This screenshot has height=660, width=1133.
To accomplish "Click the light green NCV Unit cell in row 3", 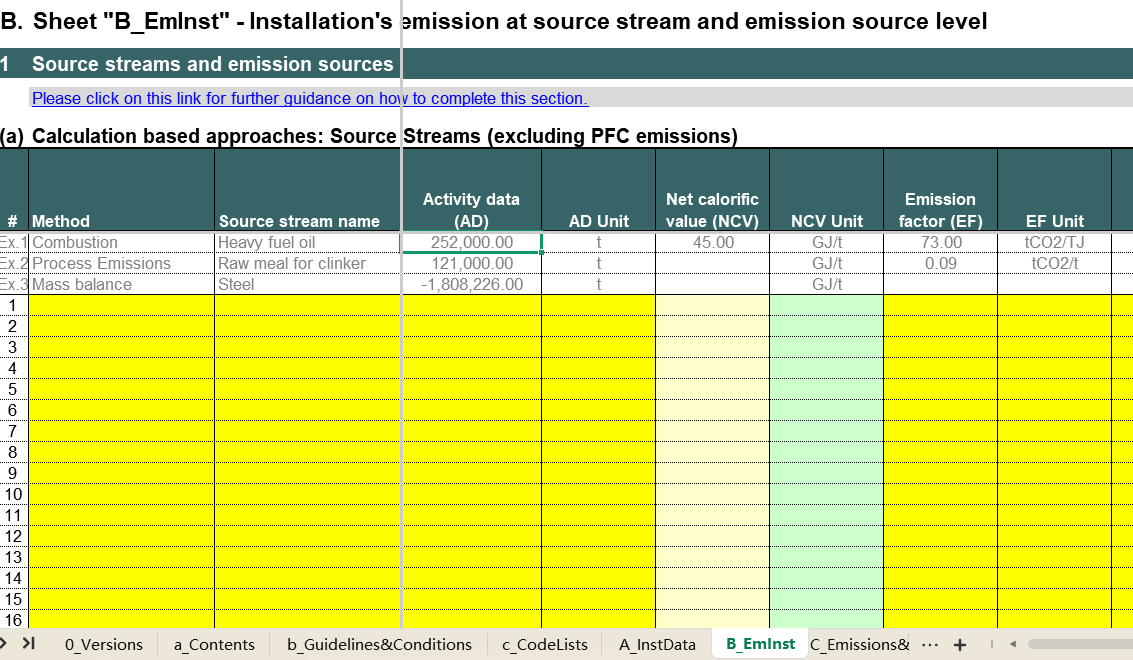I will (x=826, y=347).
